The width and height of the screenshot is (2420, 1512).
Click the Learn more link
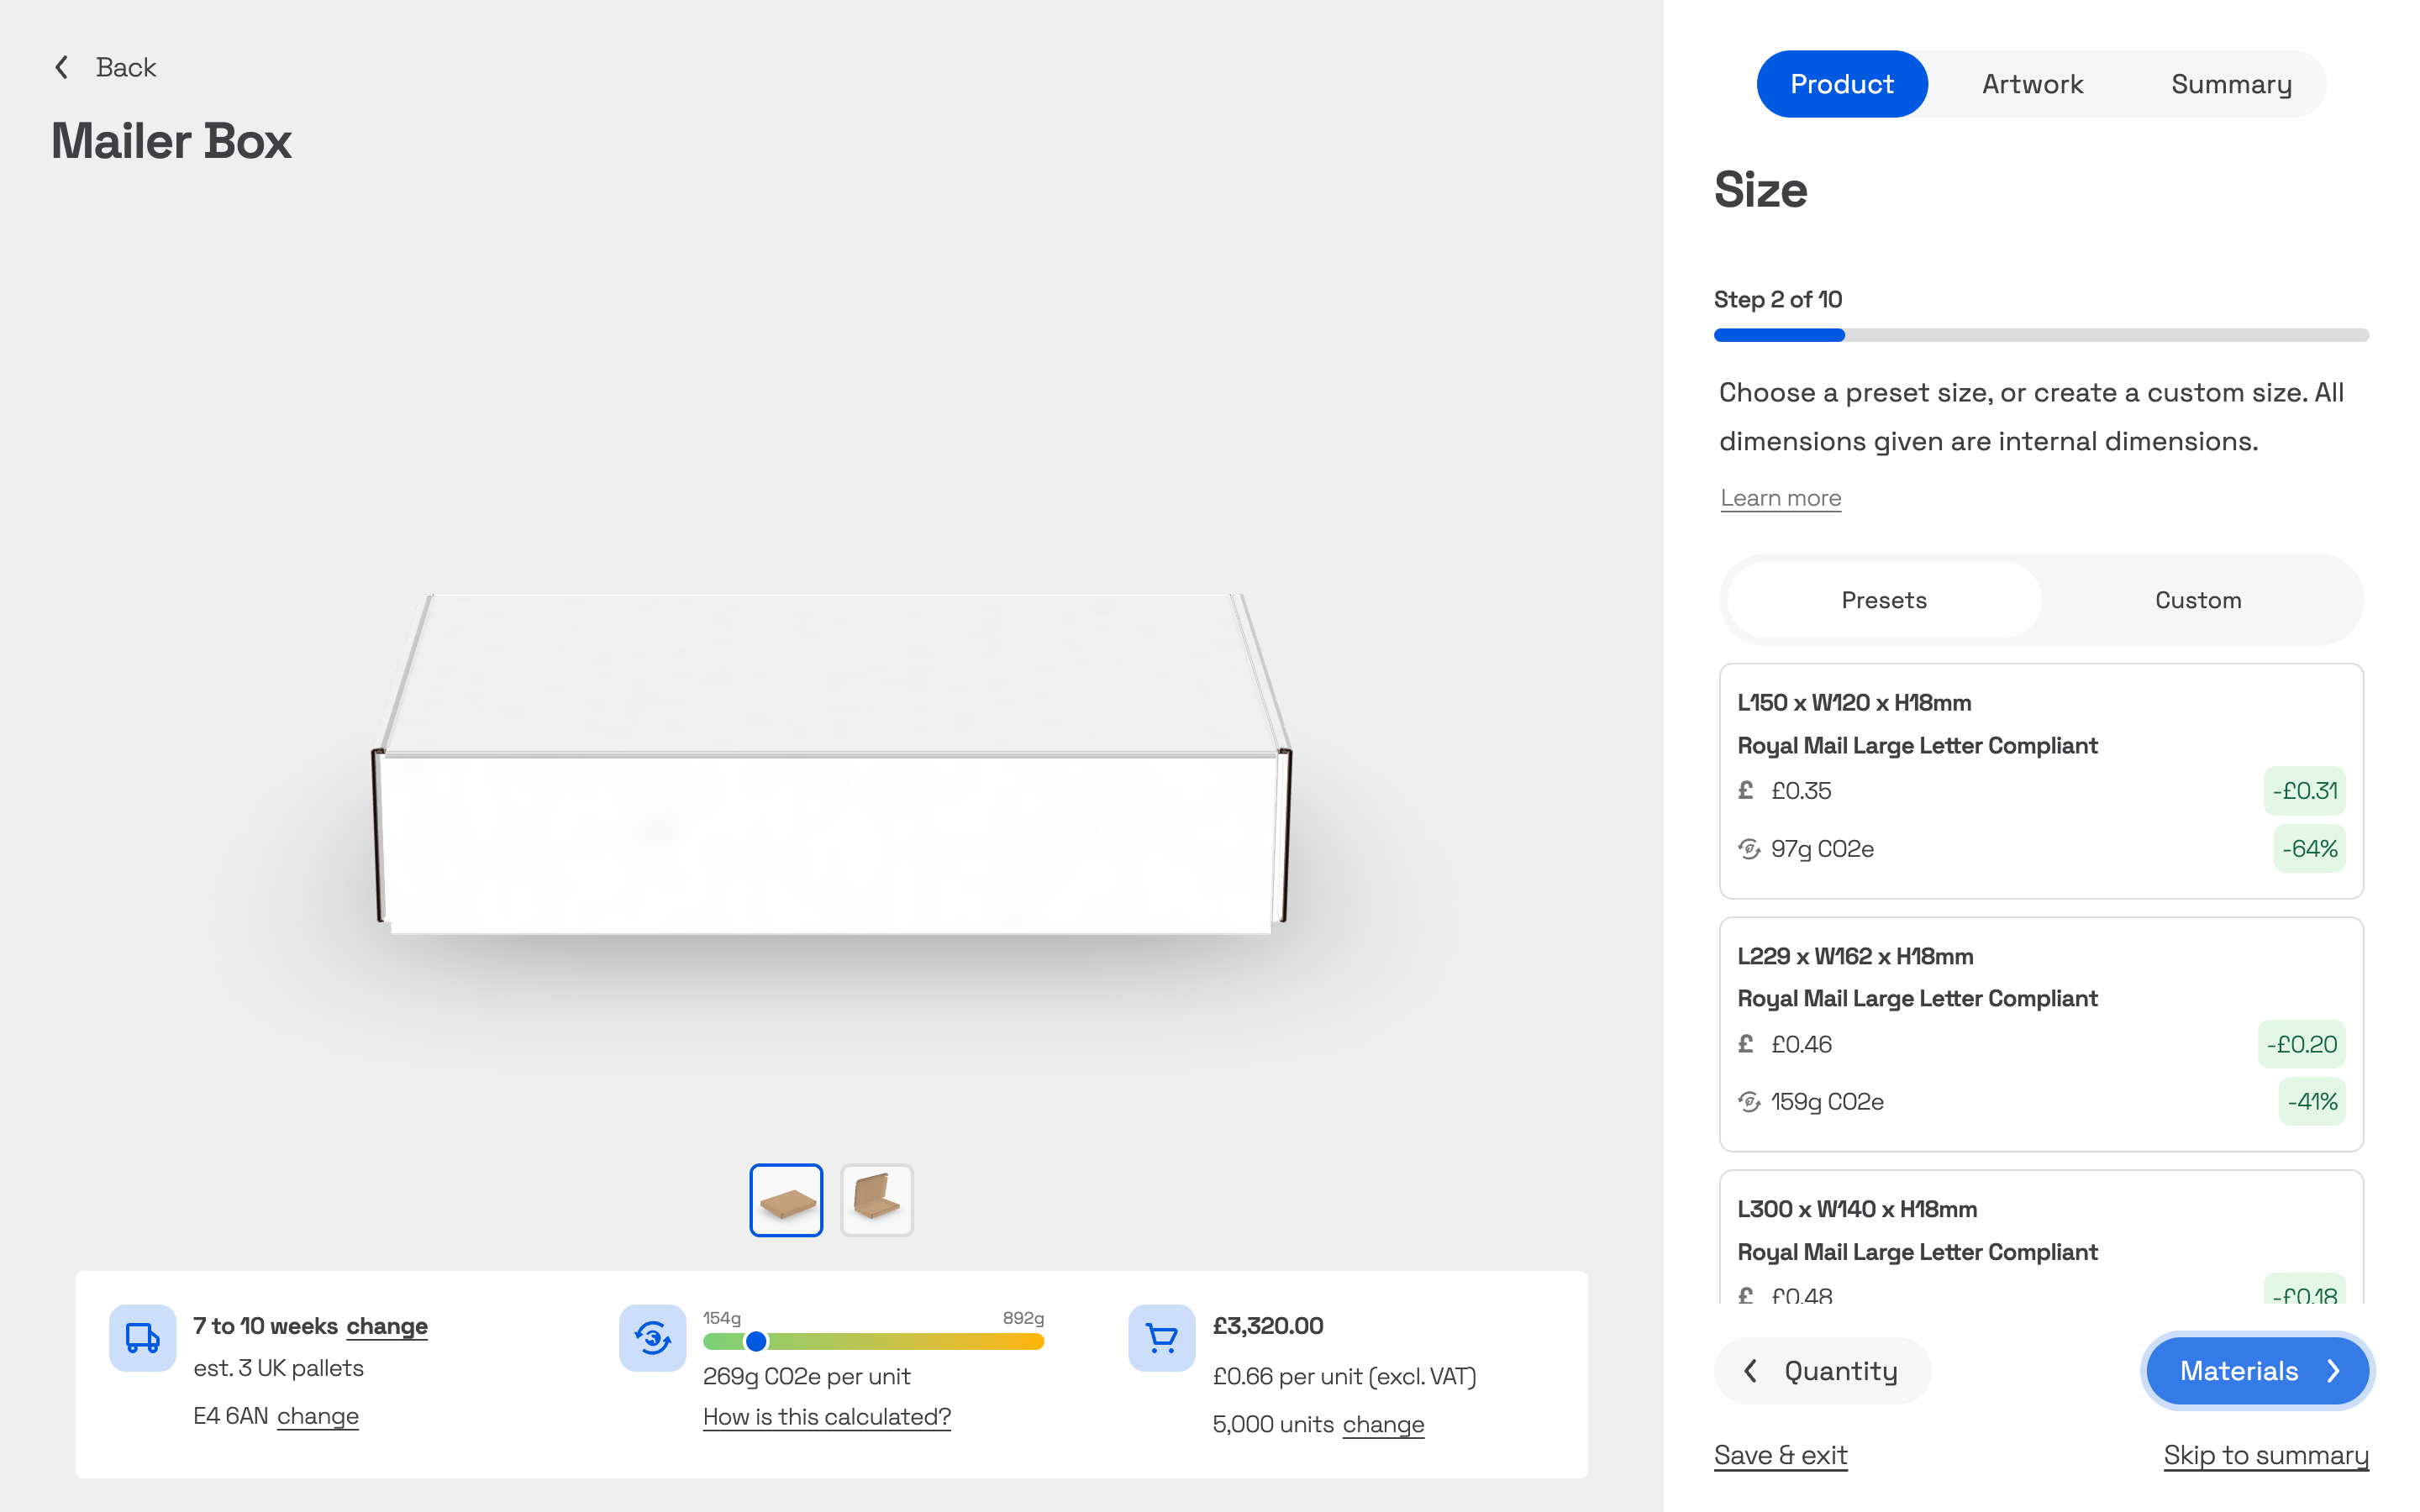pyautogui.click(x=1780, y=498)
